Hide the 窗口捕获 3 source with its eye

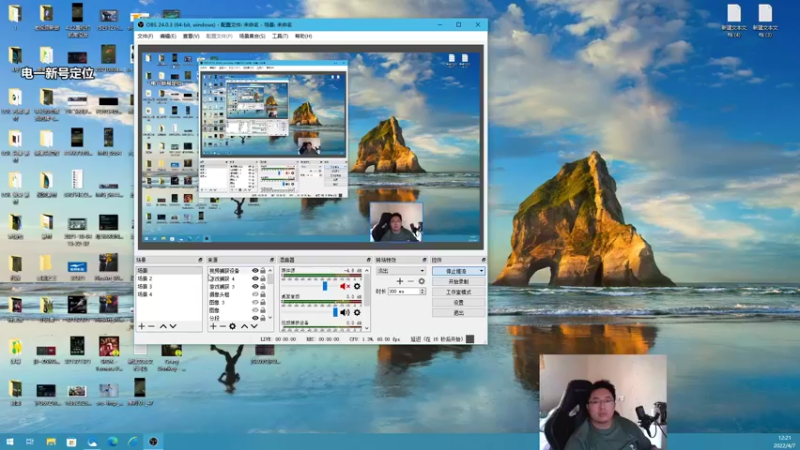(255, 287)
